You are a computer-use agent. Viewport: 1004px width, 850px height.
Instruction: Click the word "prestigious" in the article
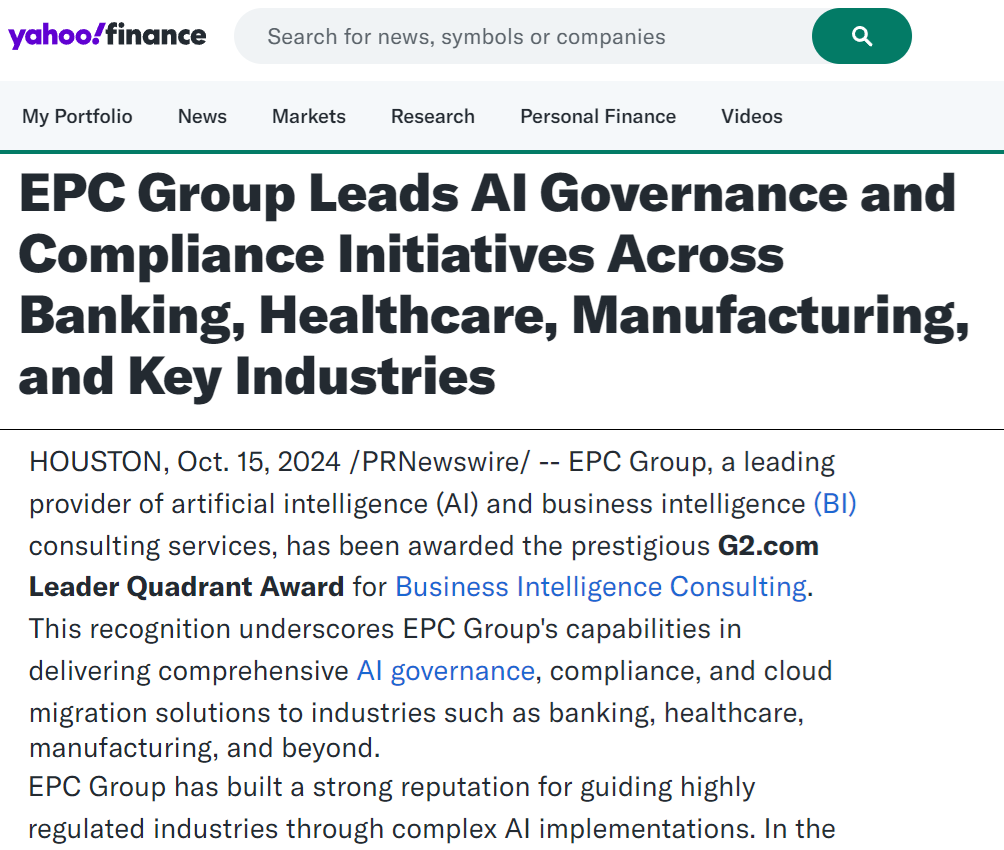636,546
